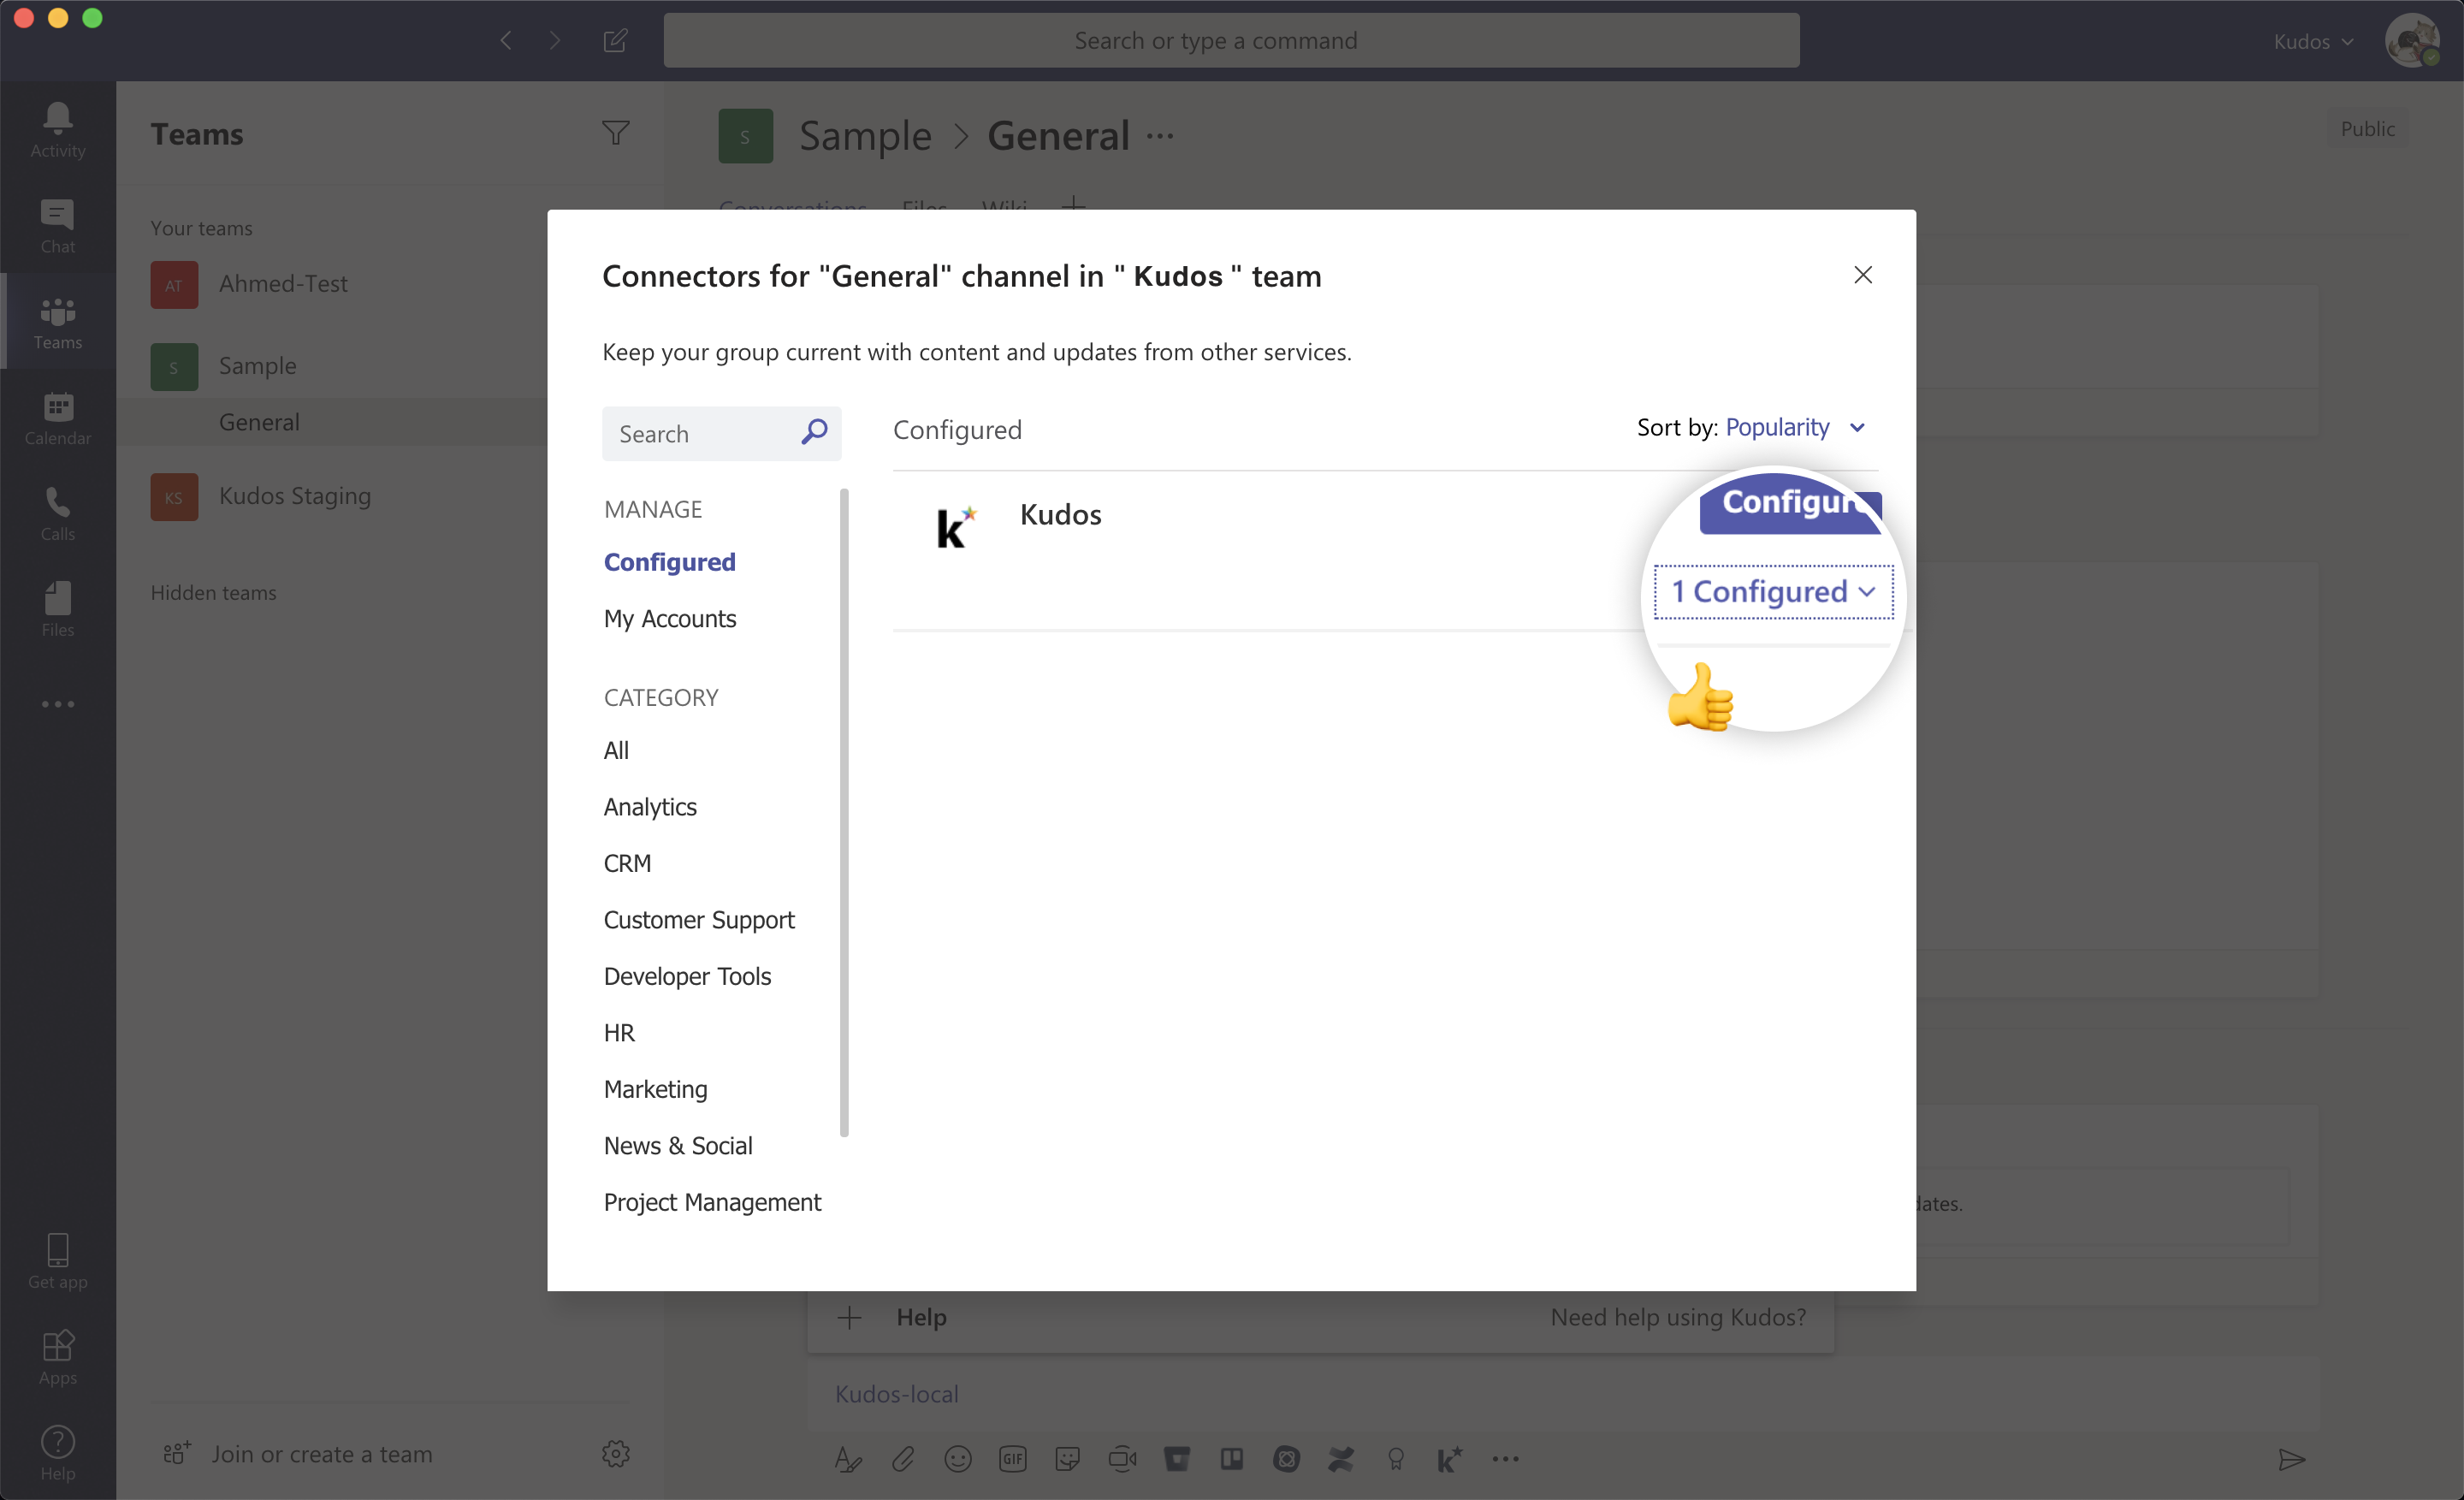
Task: Open the manage teams gear icon
Action: [x=615, y=1453]
